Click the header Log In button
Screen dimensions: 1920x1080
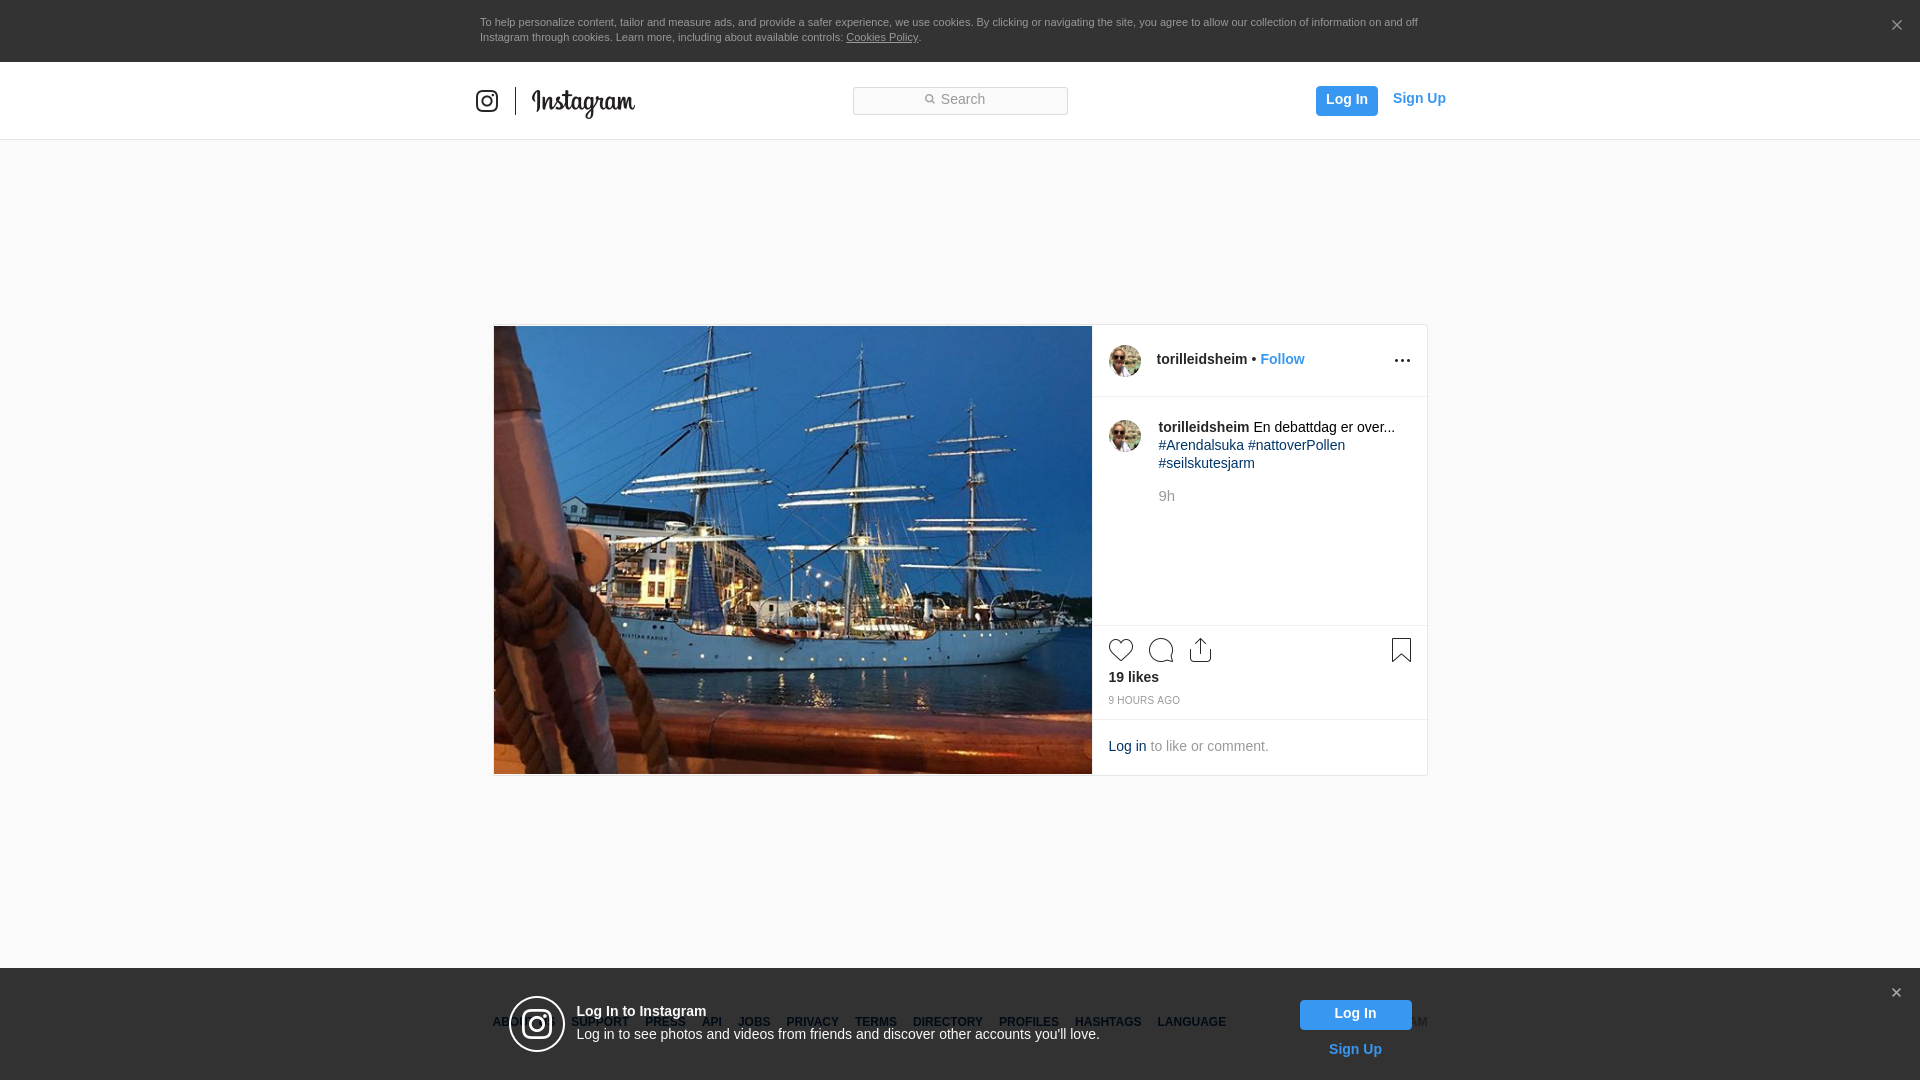tap(1346, 100)
